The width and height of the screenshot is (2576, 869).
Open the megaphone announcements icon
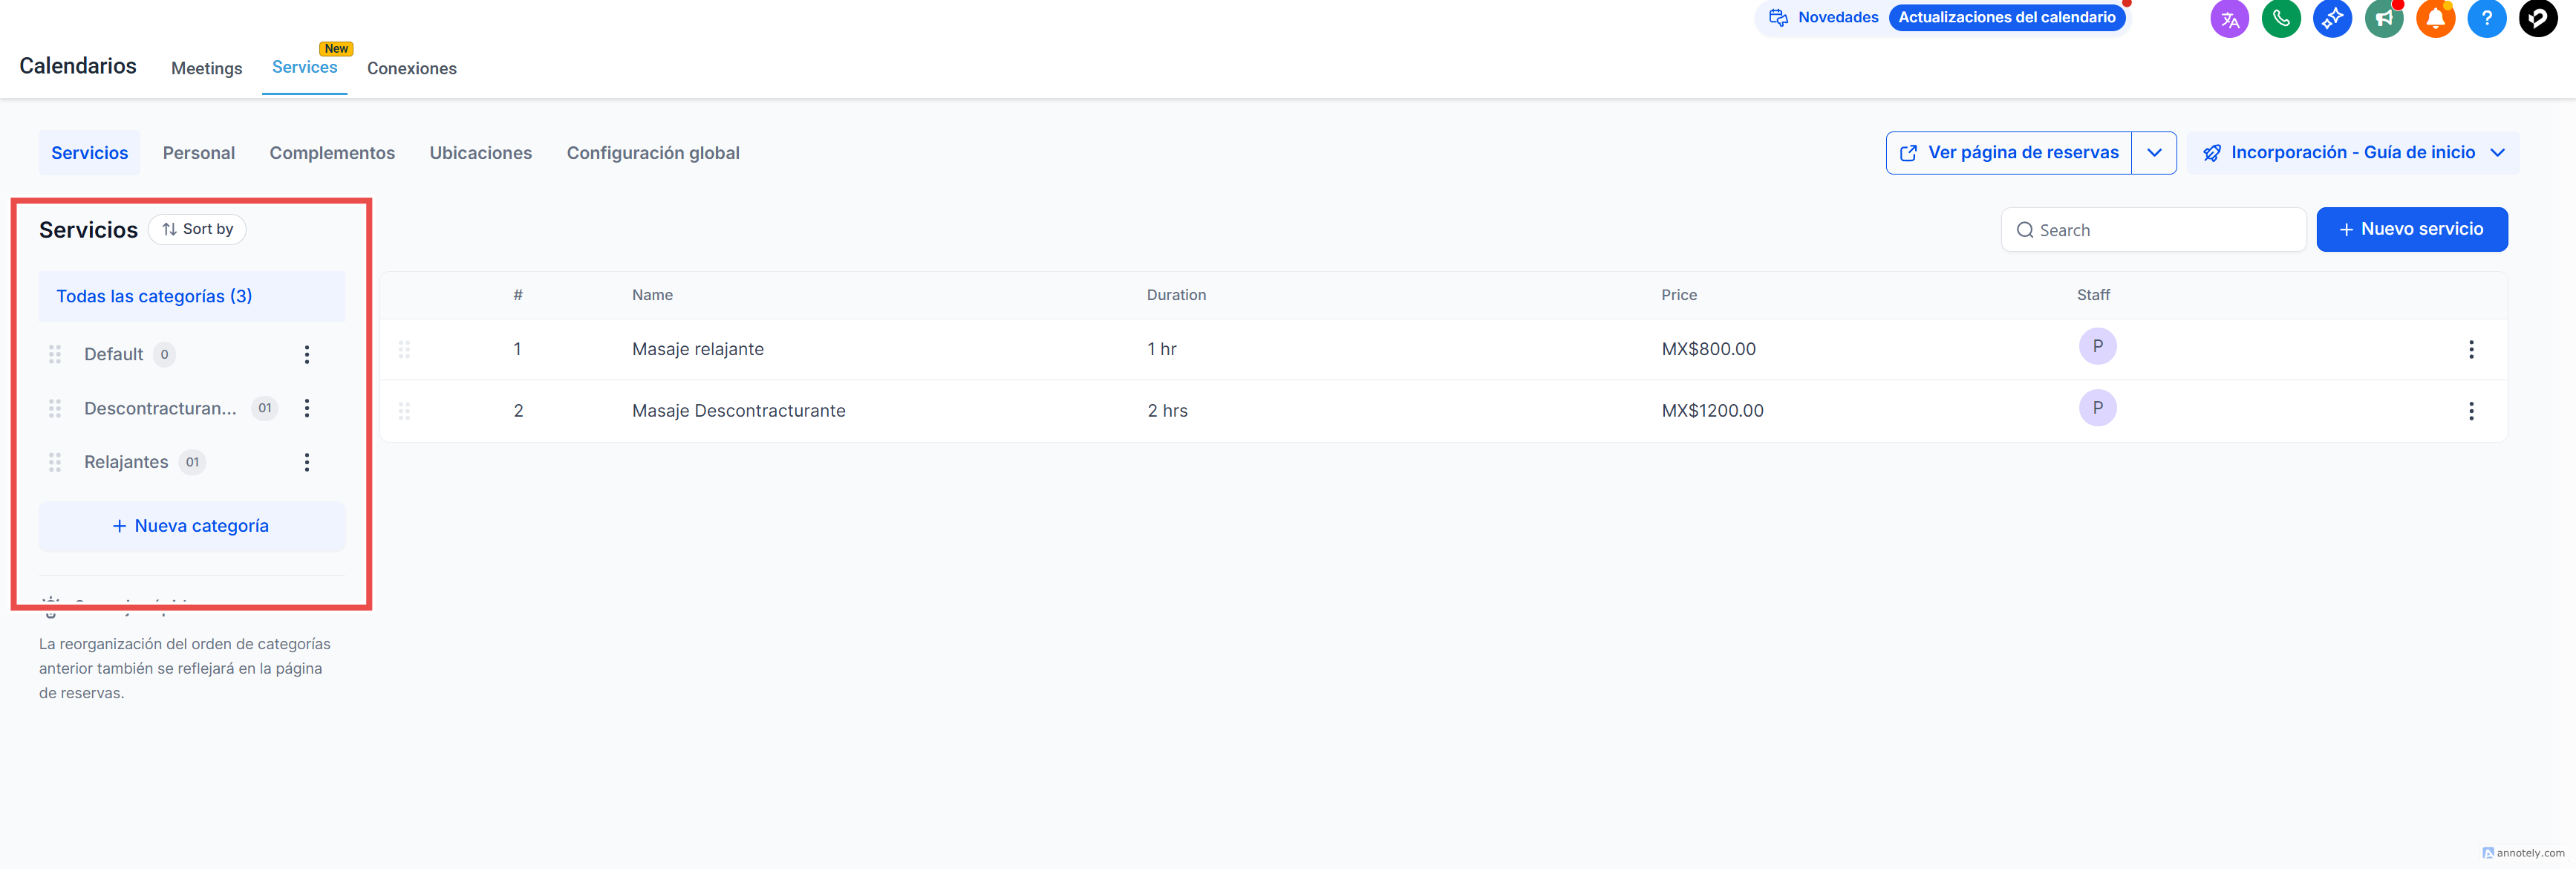point(2384,19)
